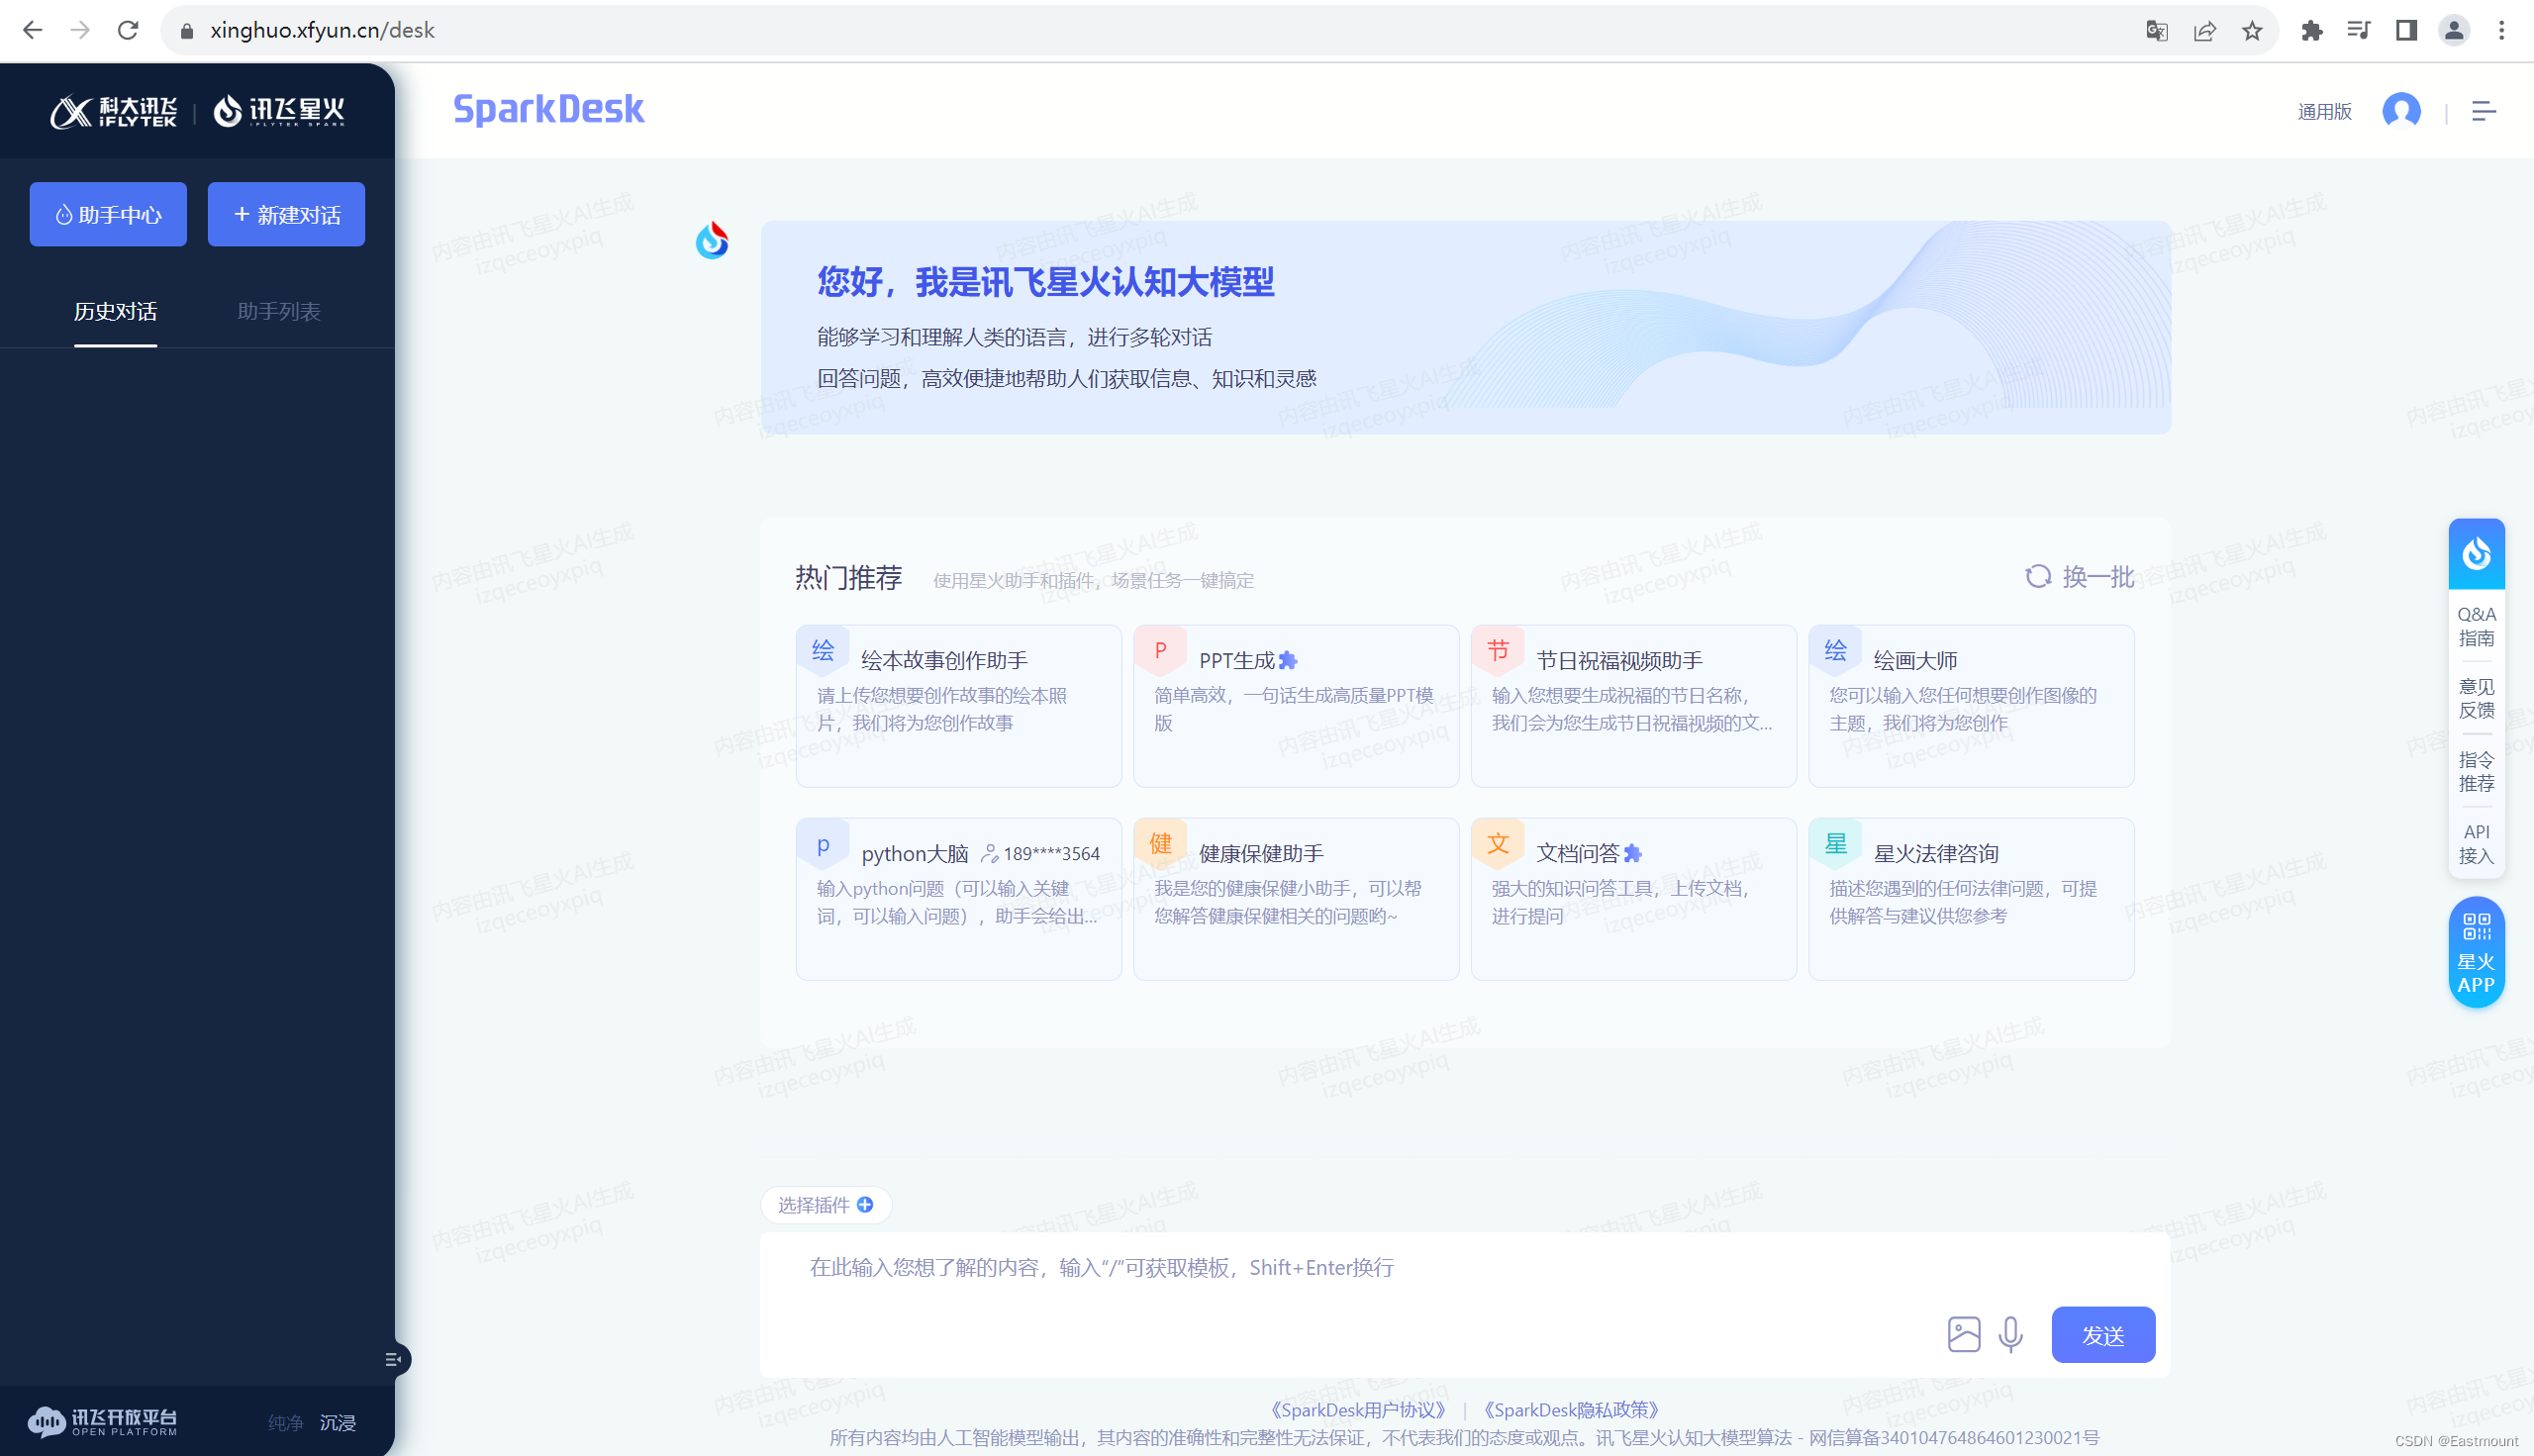Collapse the left sidebar panel
The image size is (2534, 1456).
point(393,1359)
